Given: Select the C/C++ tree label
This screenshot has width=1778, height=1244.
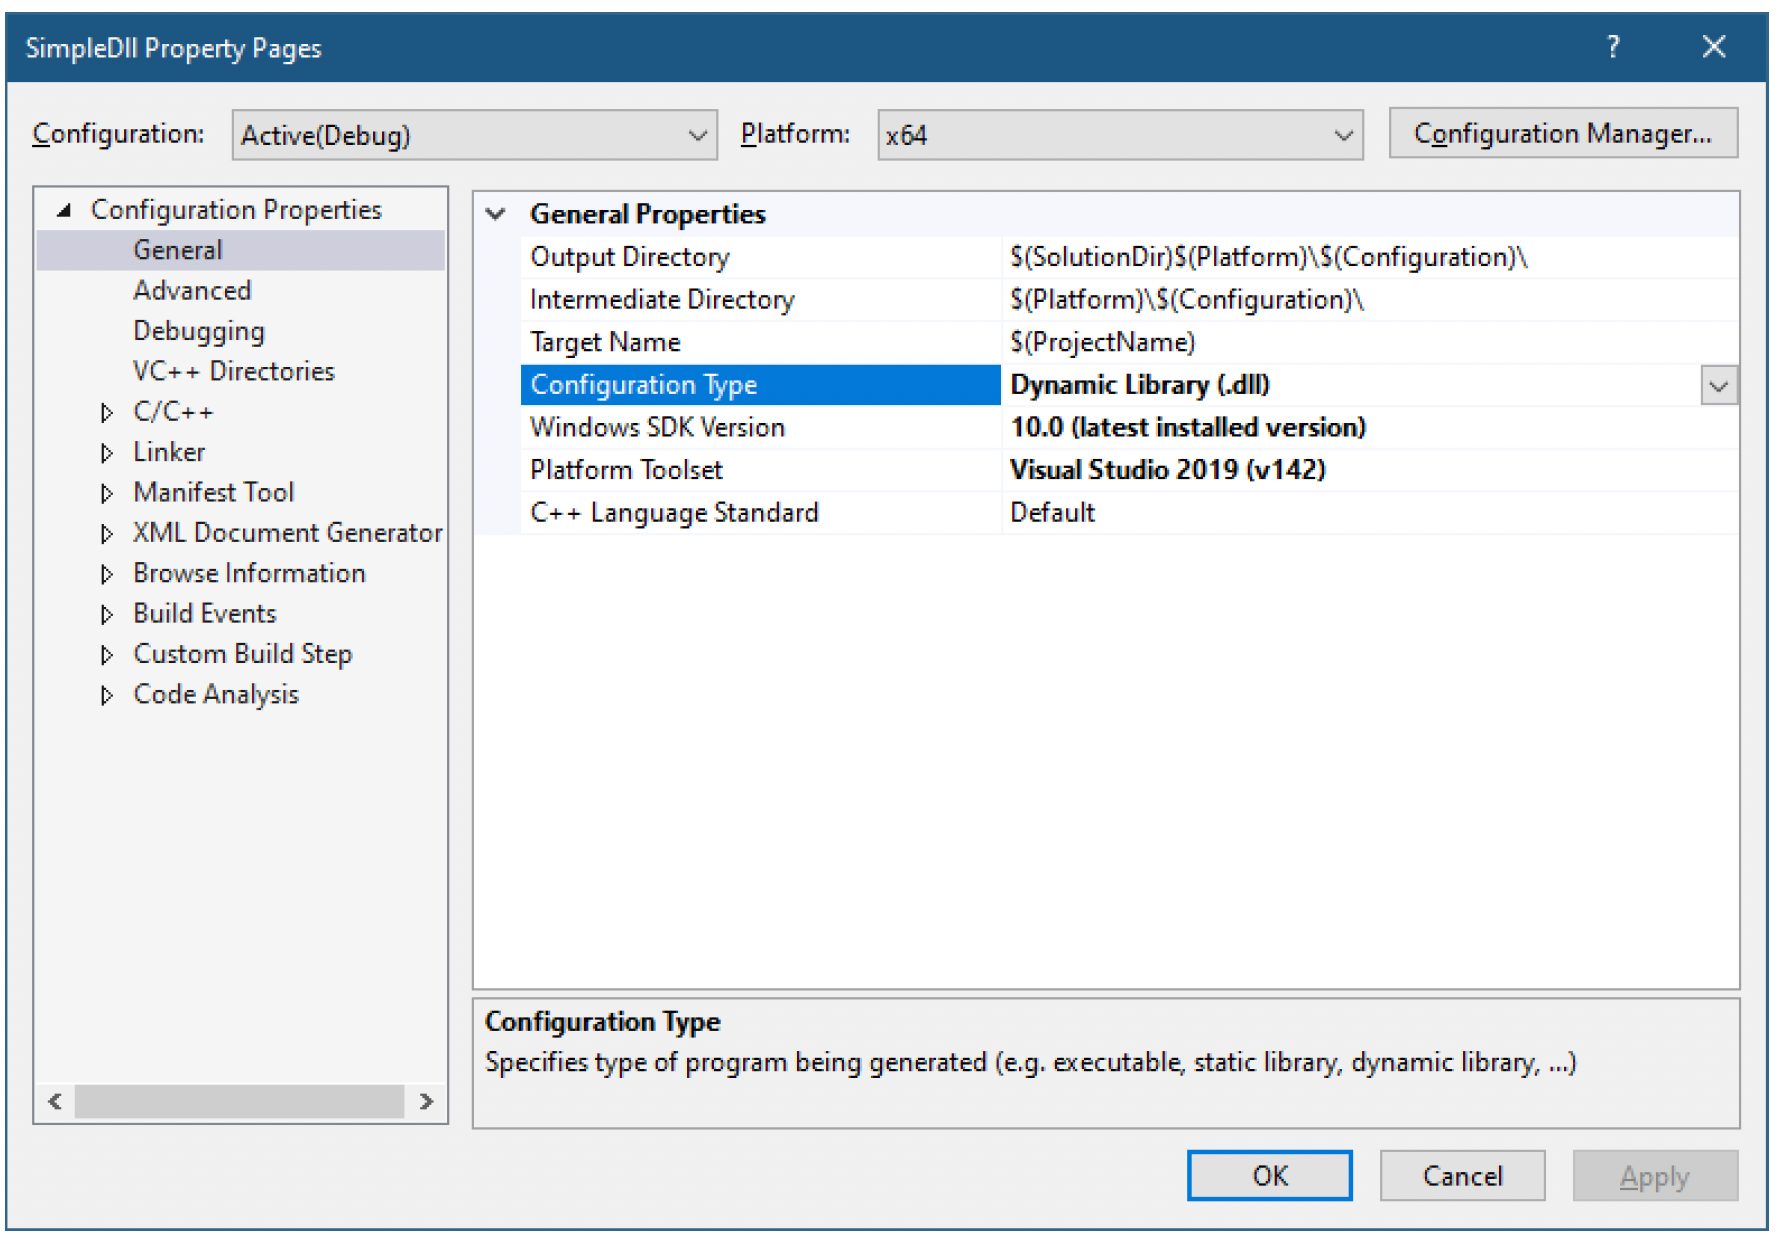Looking at the screenshot, I should coord(173,411).
